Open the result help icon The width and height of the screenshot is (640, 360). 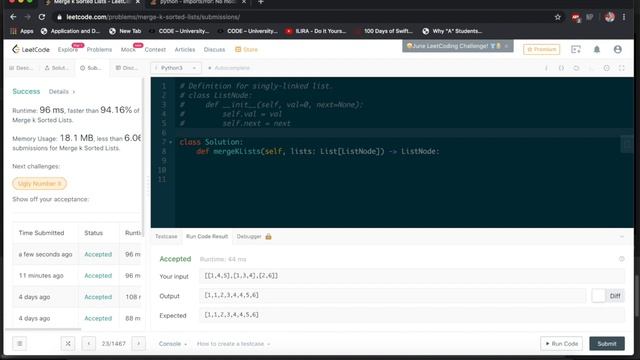[622, 259]
